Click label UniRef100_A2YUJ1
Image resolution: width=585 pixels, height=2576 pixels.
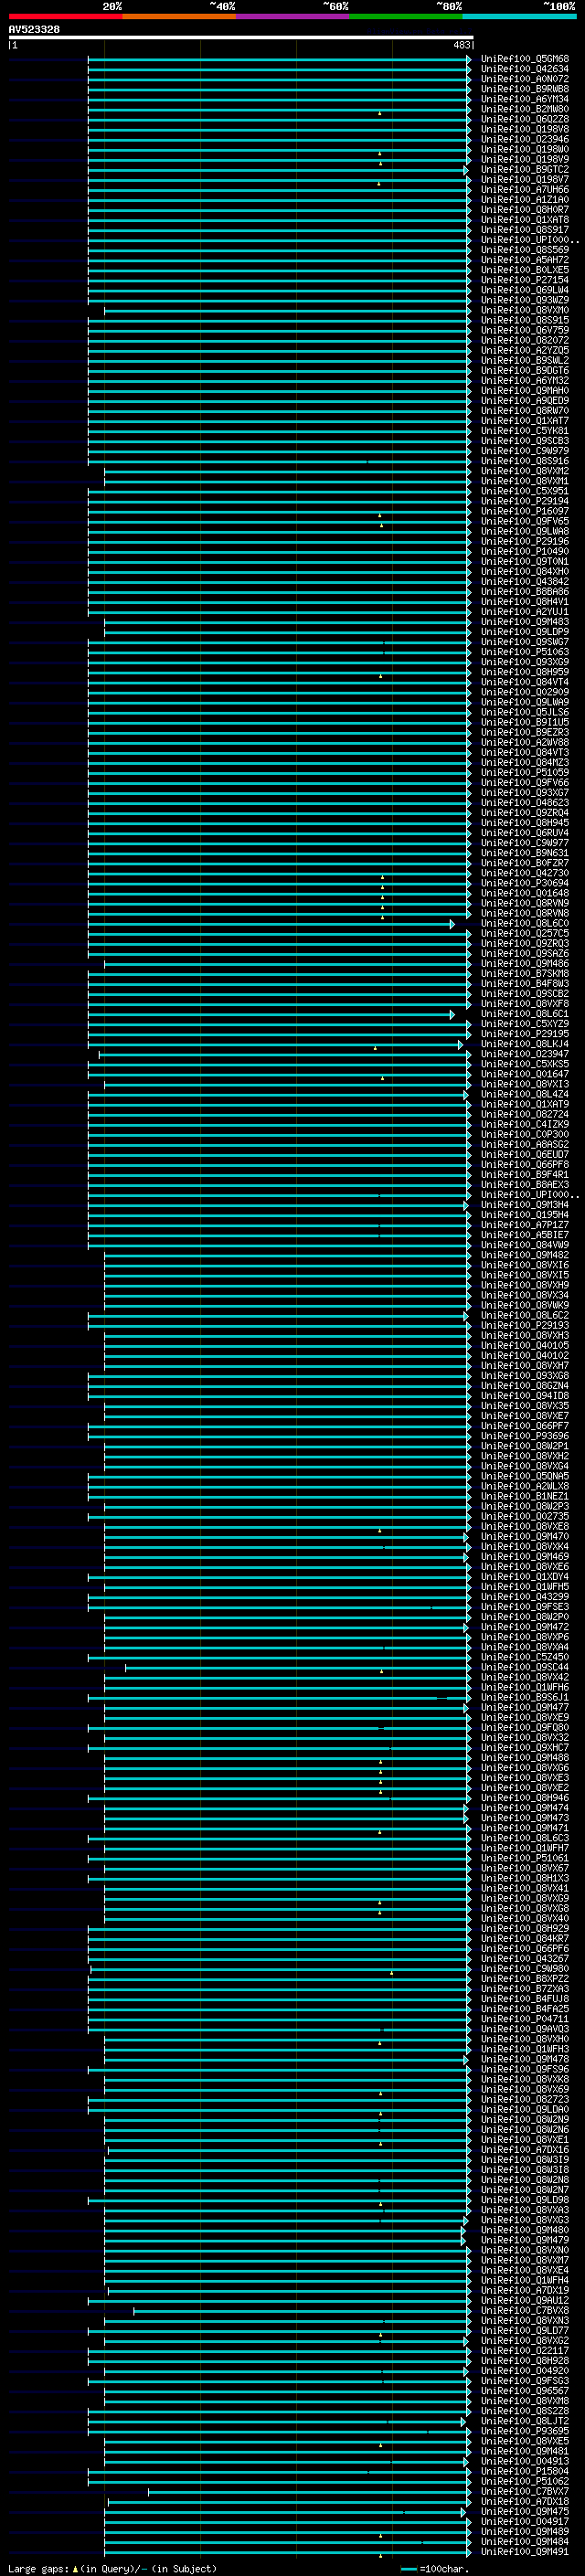525,612
